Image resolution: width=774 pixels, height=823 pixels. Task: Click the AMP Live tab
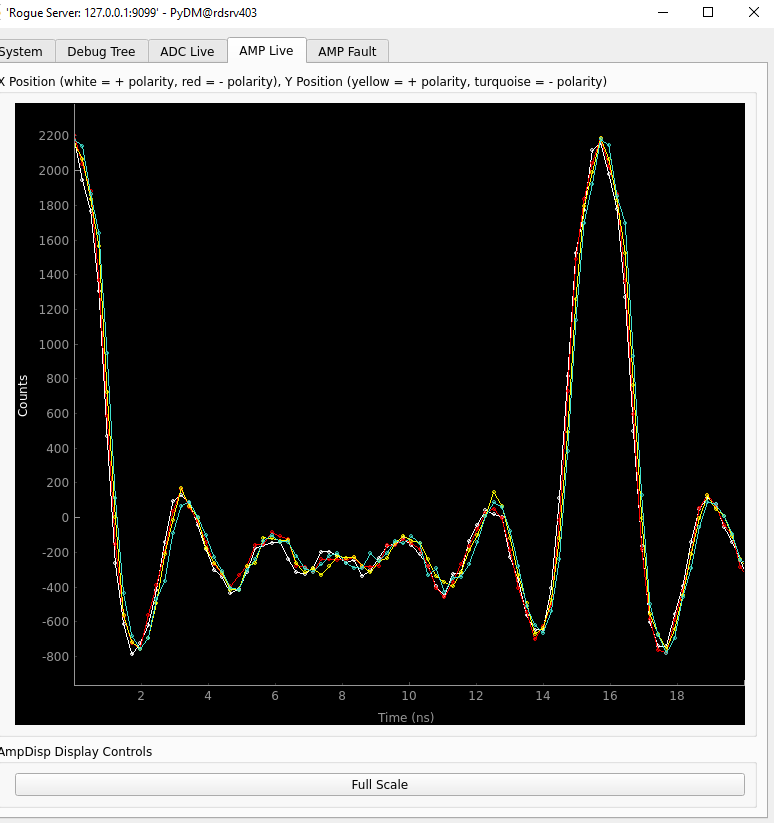[x=266, y=50]
